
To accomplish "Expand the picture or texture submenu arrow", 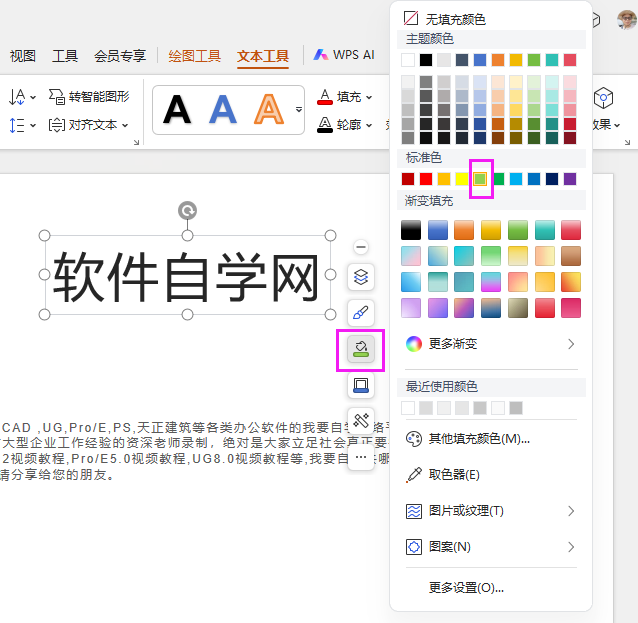I will 571,511.
